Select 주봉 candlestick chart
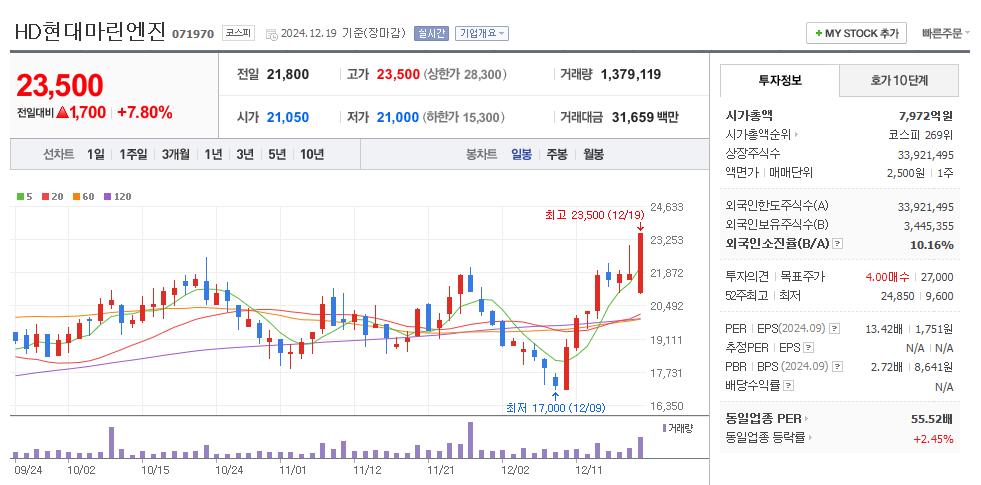Viewport: 981px width, 485px height. (x=557, y=154)
